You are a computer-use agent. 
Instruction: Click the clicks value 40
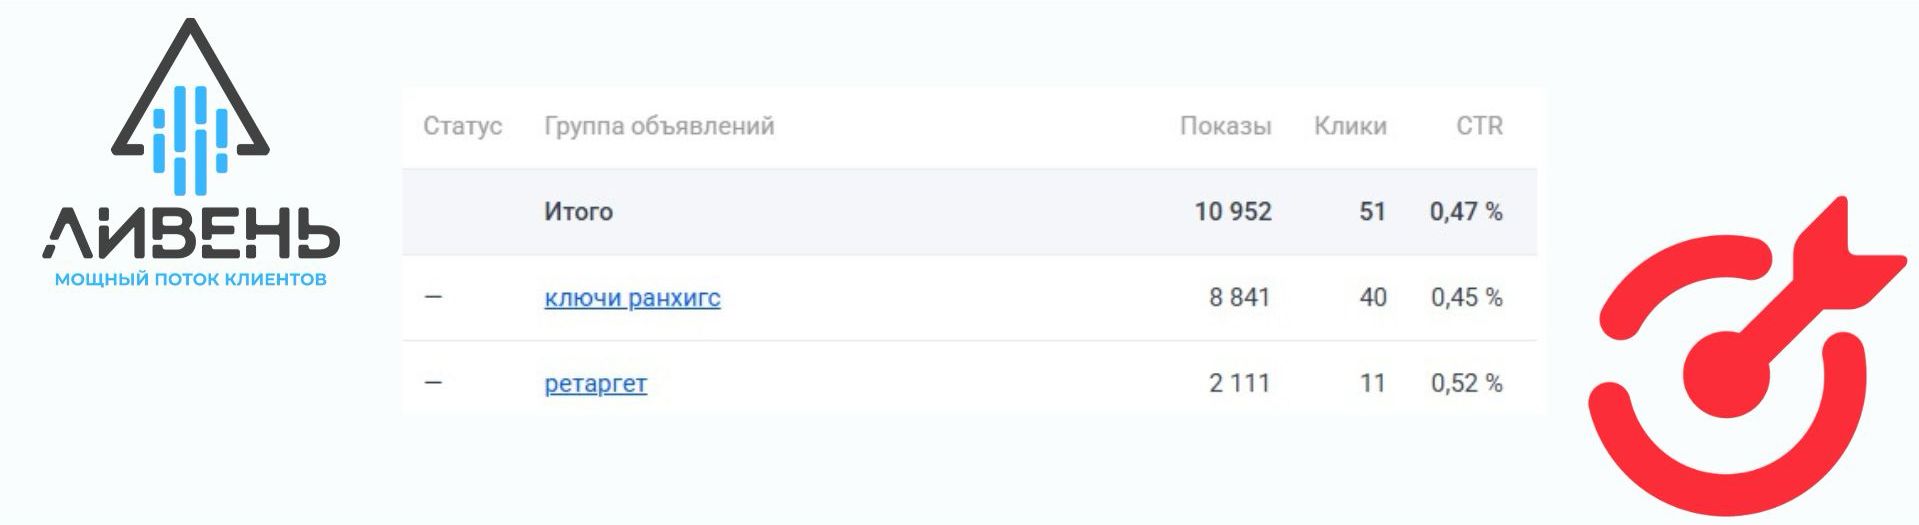point(1373,298)
